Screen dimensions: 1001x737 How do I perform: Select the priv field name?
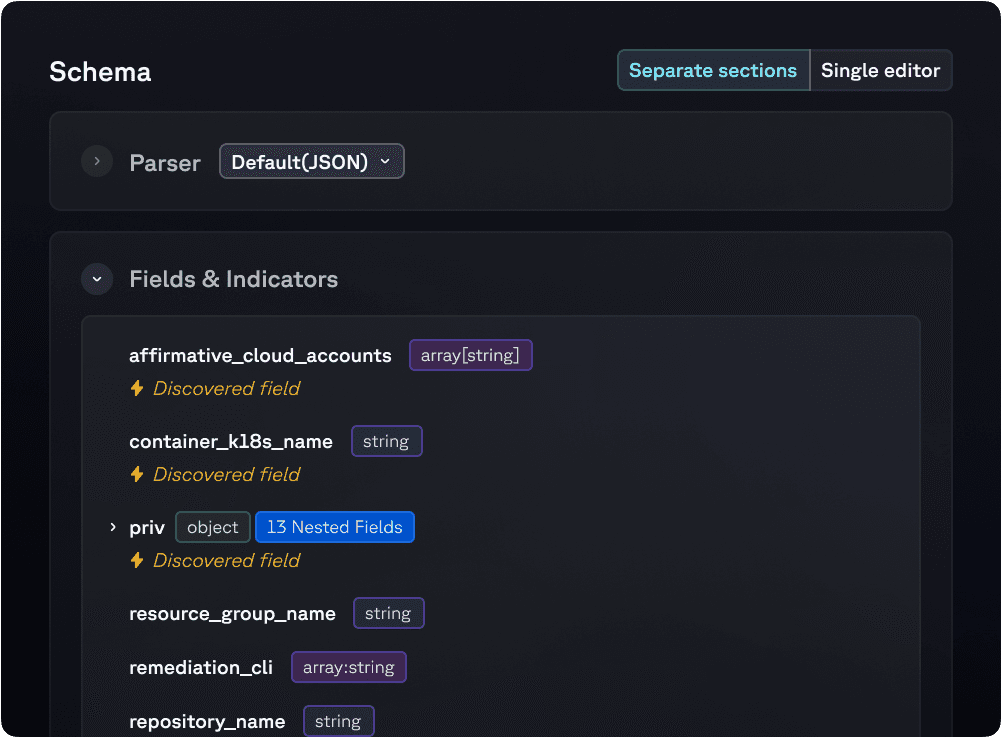(x=147, y=528)
